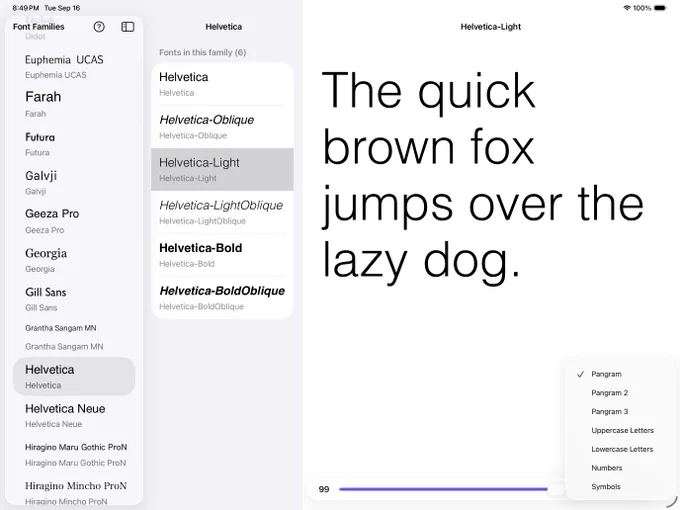The image size is (680, 510).
Task: Pick Pangram 2 sample text
Action: [x=621, y=393]
